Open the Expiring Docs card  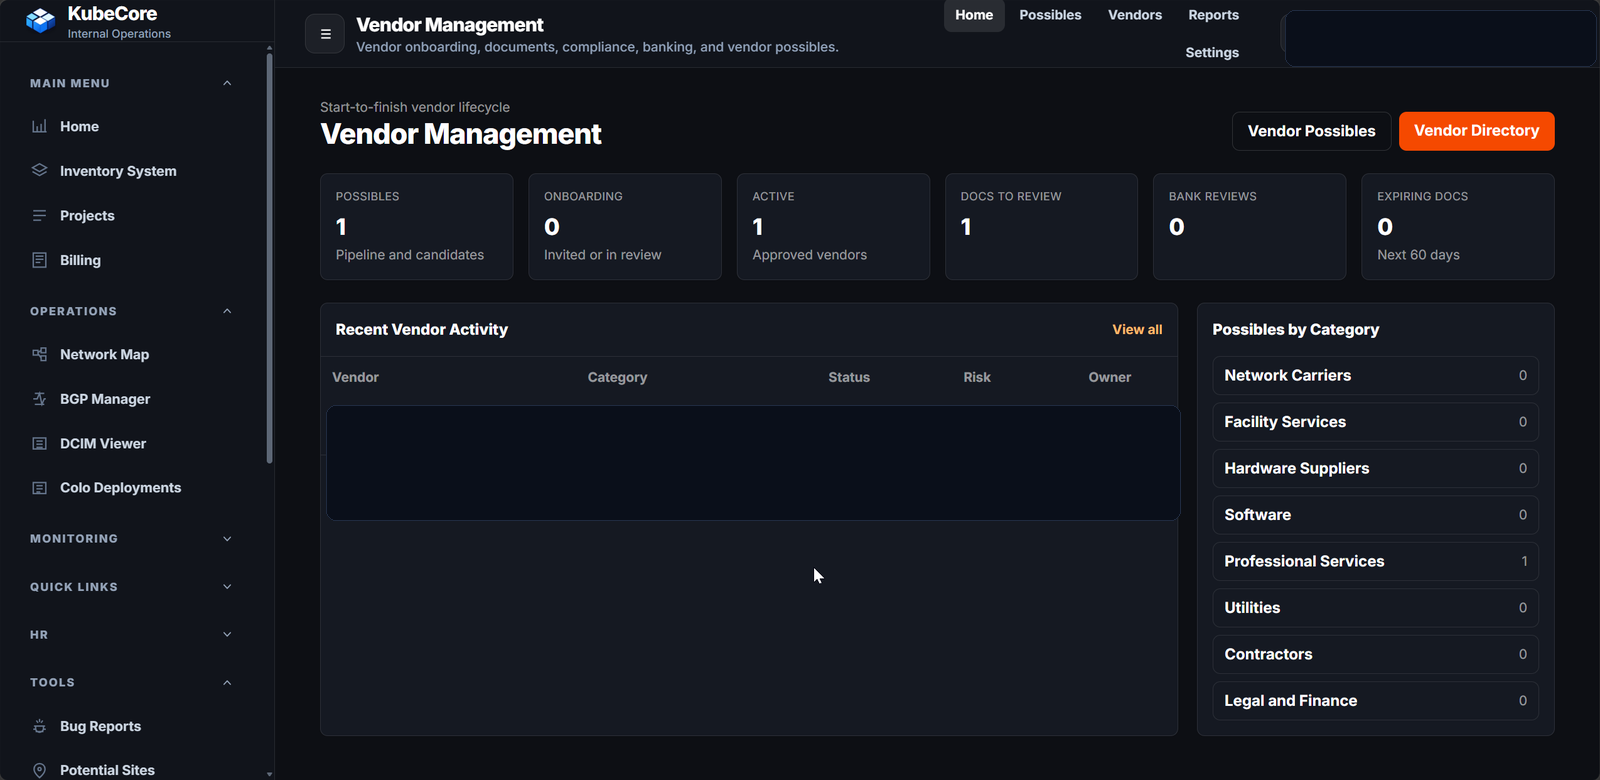point(1457,227)
